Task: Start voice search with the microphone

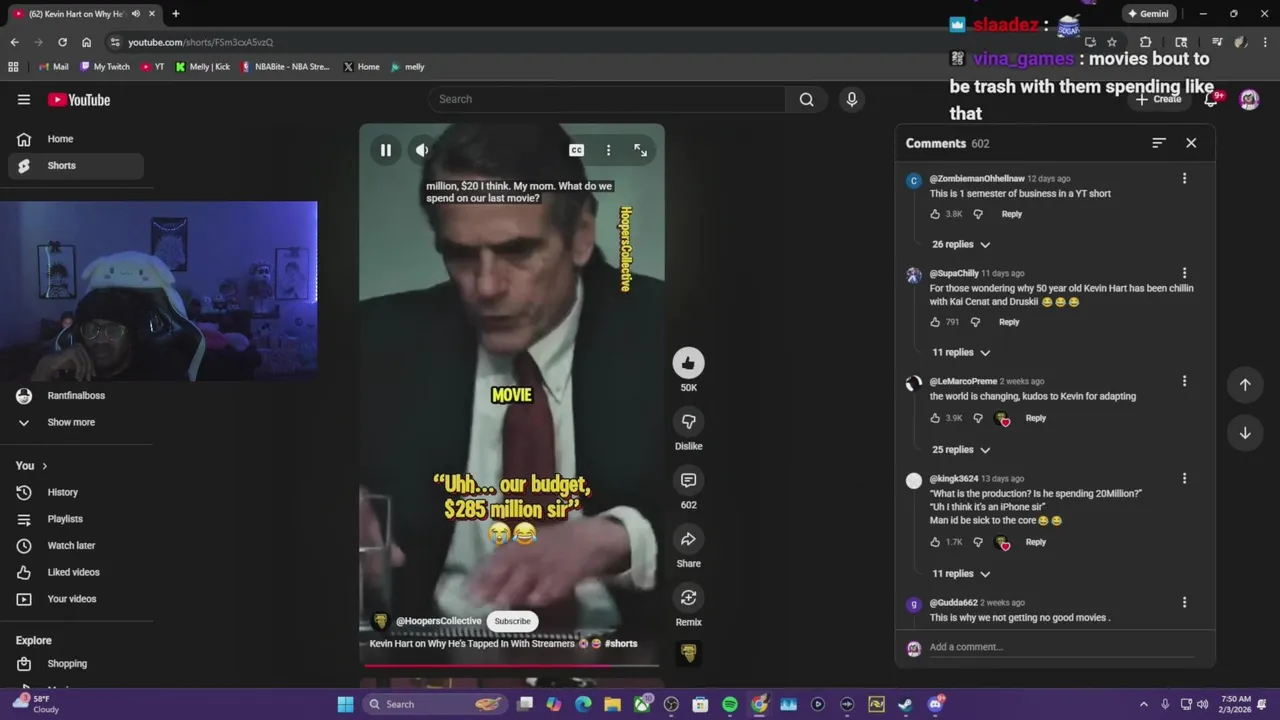Action: (x=852, y=99)
